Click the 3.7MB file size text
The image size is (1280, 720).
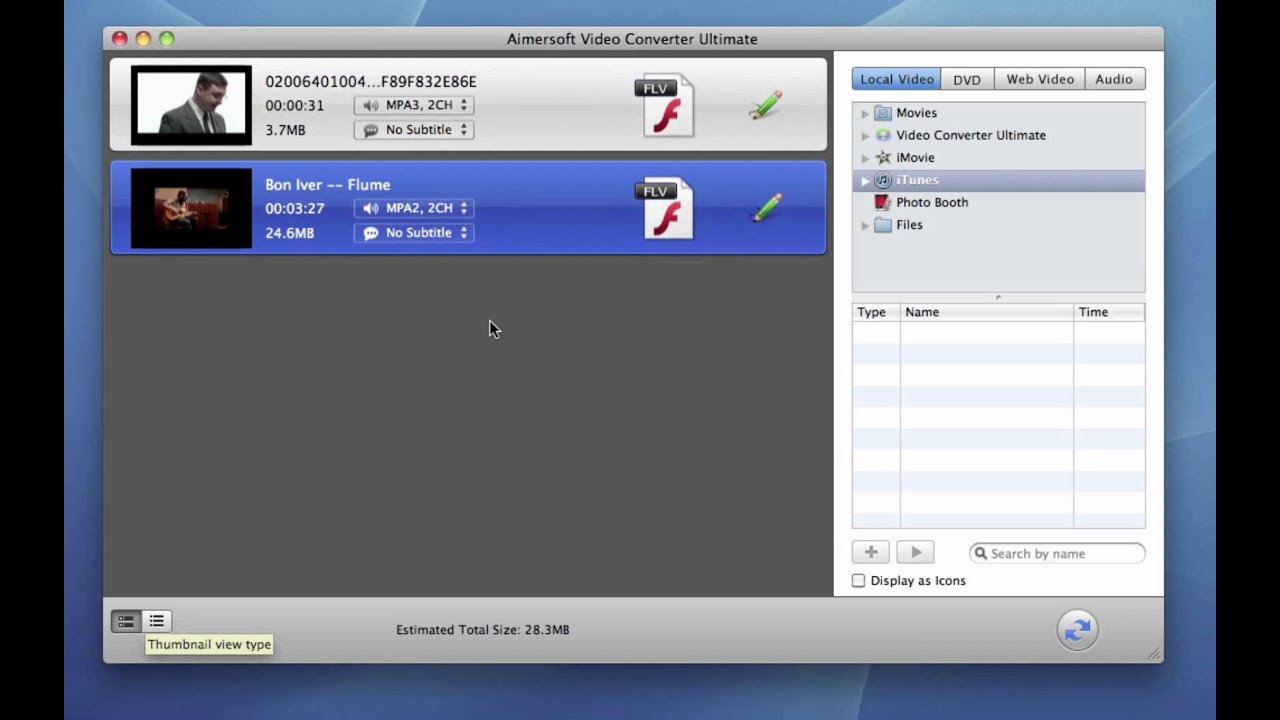tap(285, 130)
